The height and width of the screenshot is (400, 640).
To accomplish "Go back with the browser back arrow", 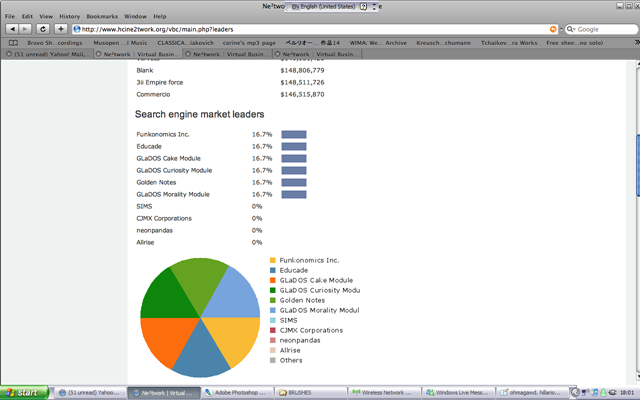I will coord(12,29).
